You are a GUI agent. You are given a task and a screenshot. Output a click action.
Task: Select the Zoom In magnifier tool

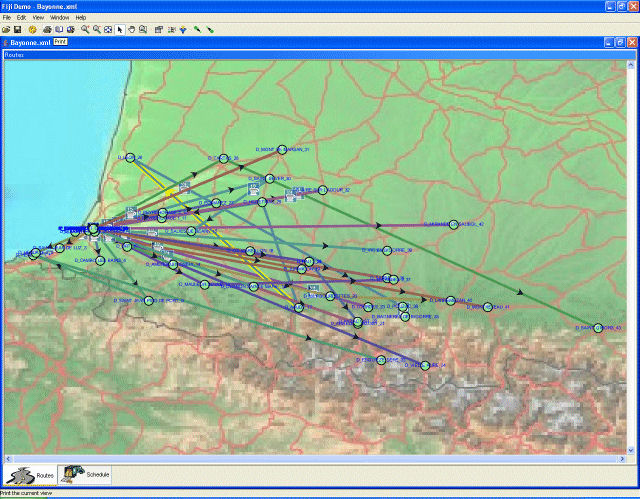pyautogui.click(x=85, y=30)
